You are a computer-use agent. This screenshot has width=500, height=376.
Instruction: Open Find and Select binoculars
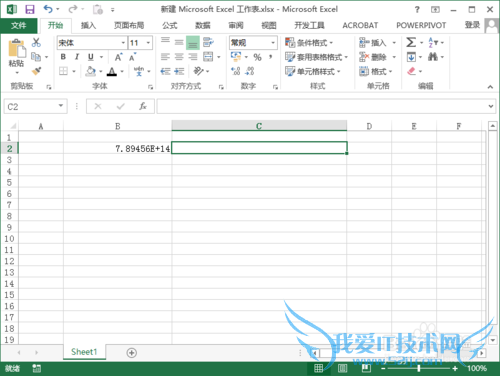tap(433, 57)
